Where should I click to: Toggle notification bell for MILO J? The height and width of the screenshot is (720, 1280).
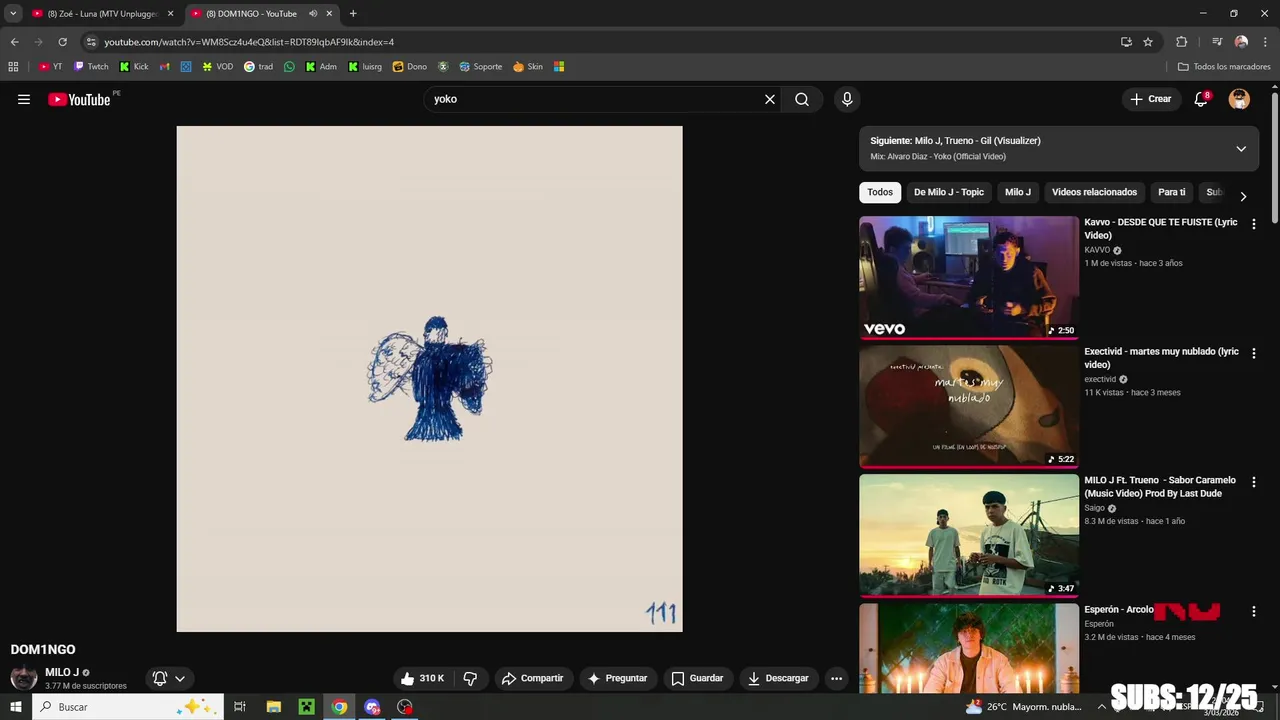tap(169, 678)
